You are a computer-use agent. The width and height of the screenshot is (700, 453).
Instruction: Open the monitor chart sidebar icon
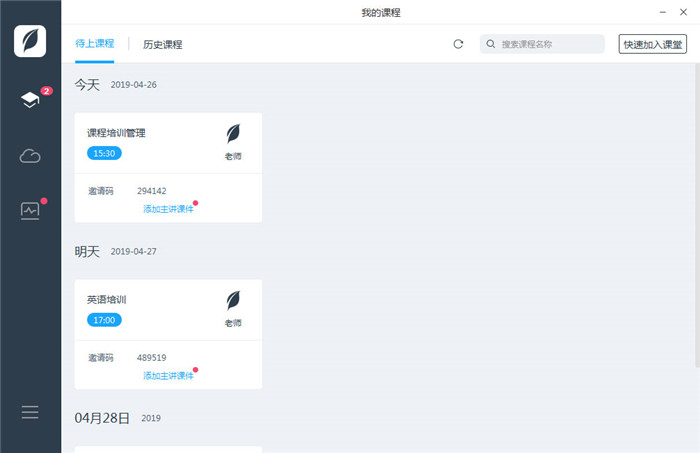coord(30,210)
